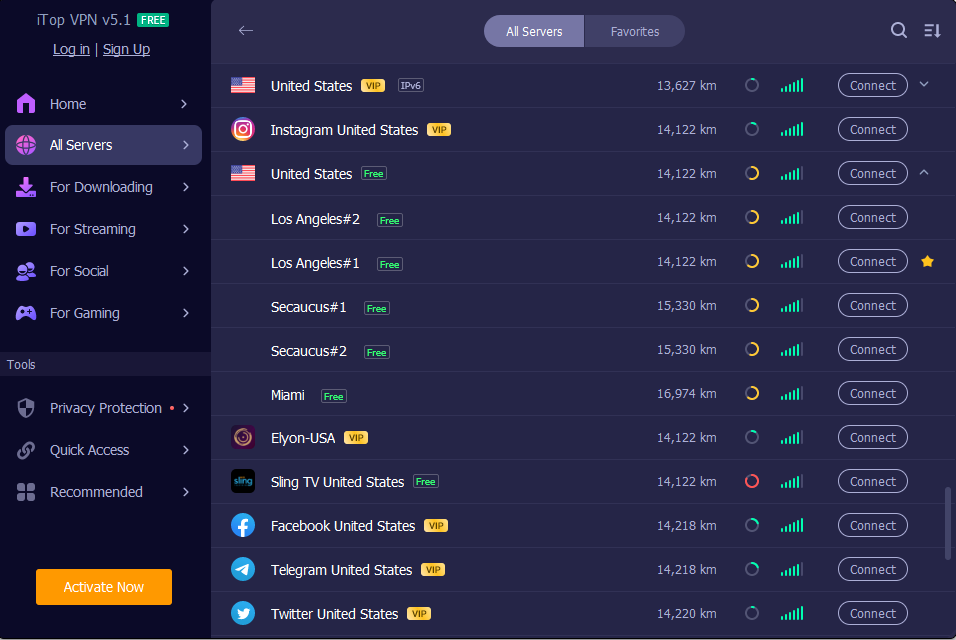956x640 pixels.
Task: Select the For Downloading sidebar icon
Action: (x=24, y=187)
